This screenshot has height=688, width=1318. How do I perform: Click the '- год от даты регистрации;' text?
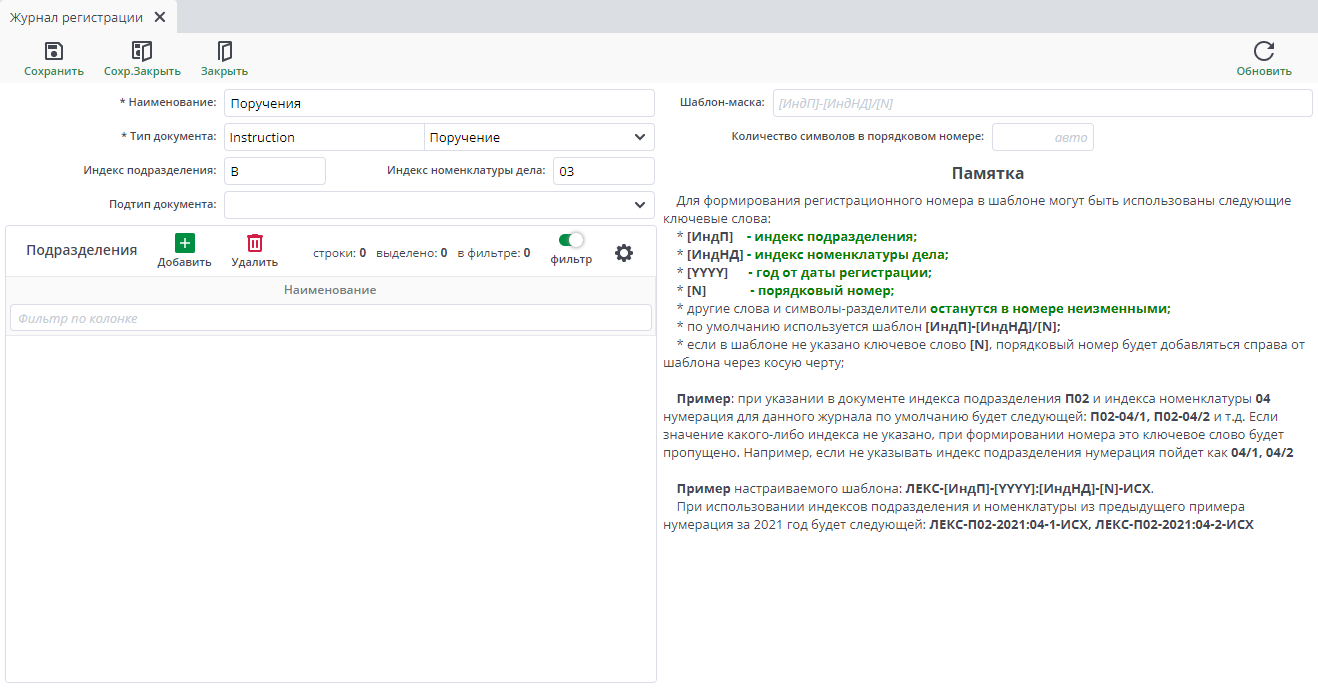click(x=839, y=272)
